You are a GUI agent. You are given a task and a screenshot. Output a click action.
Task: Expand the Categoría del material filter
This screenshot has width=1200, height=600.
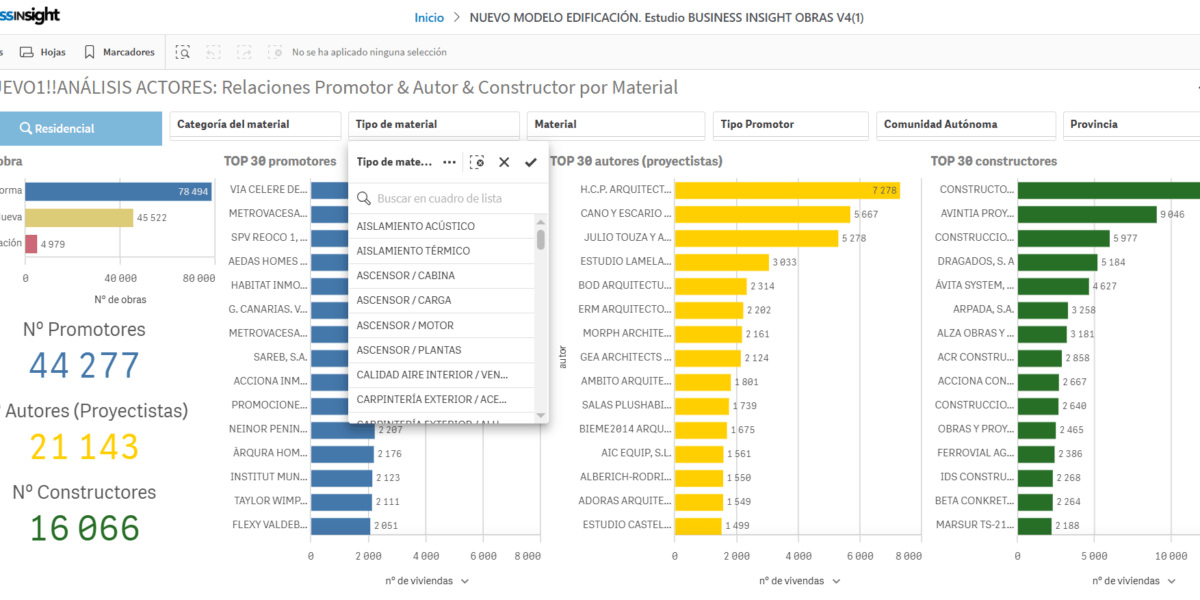[x=255, y=125]
